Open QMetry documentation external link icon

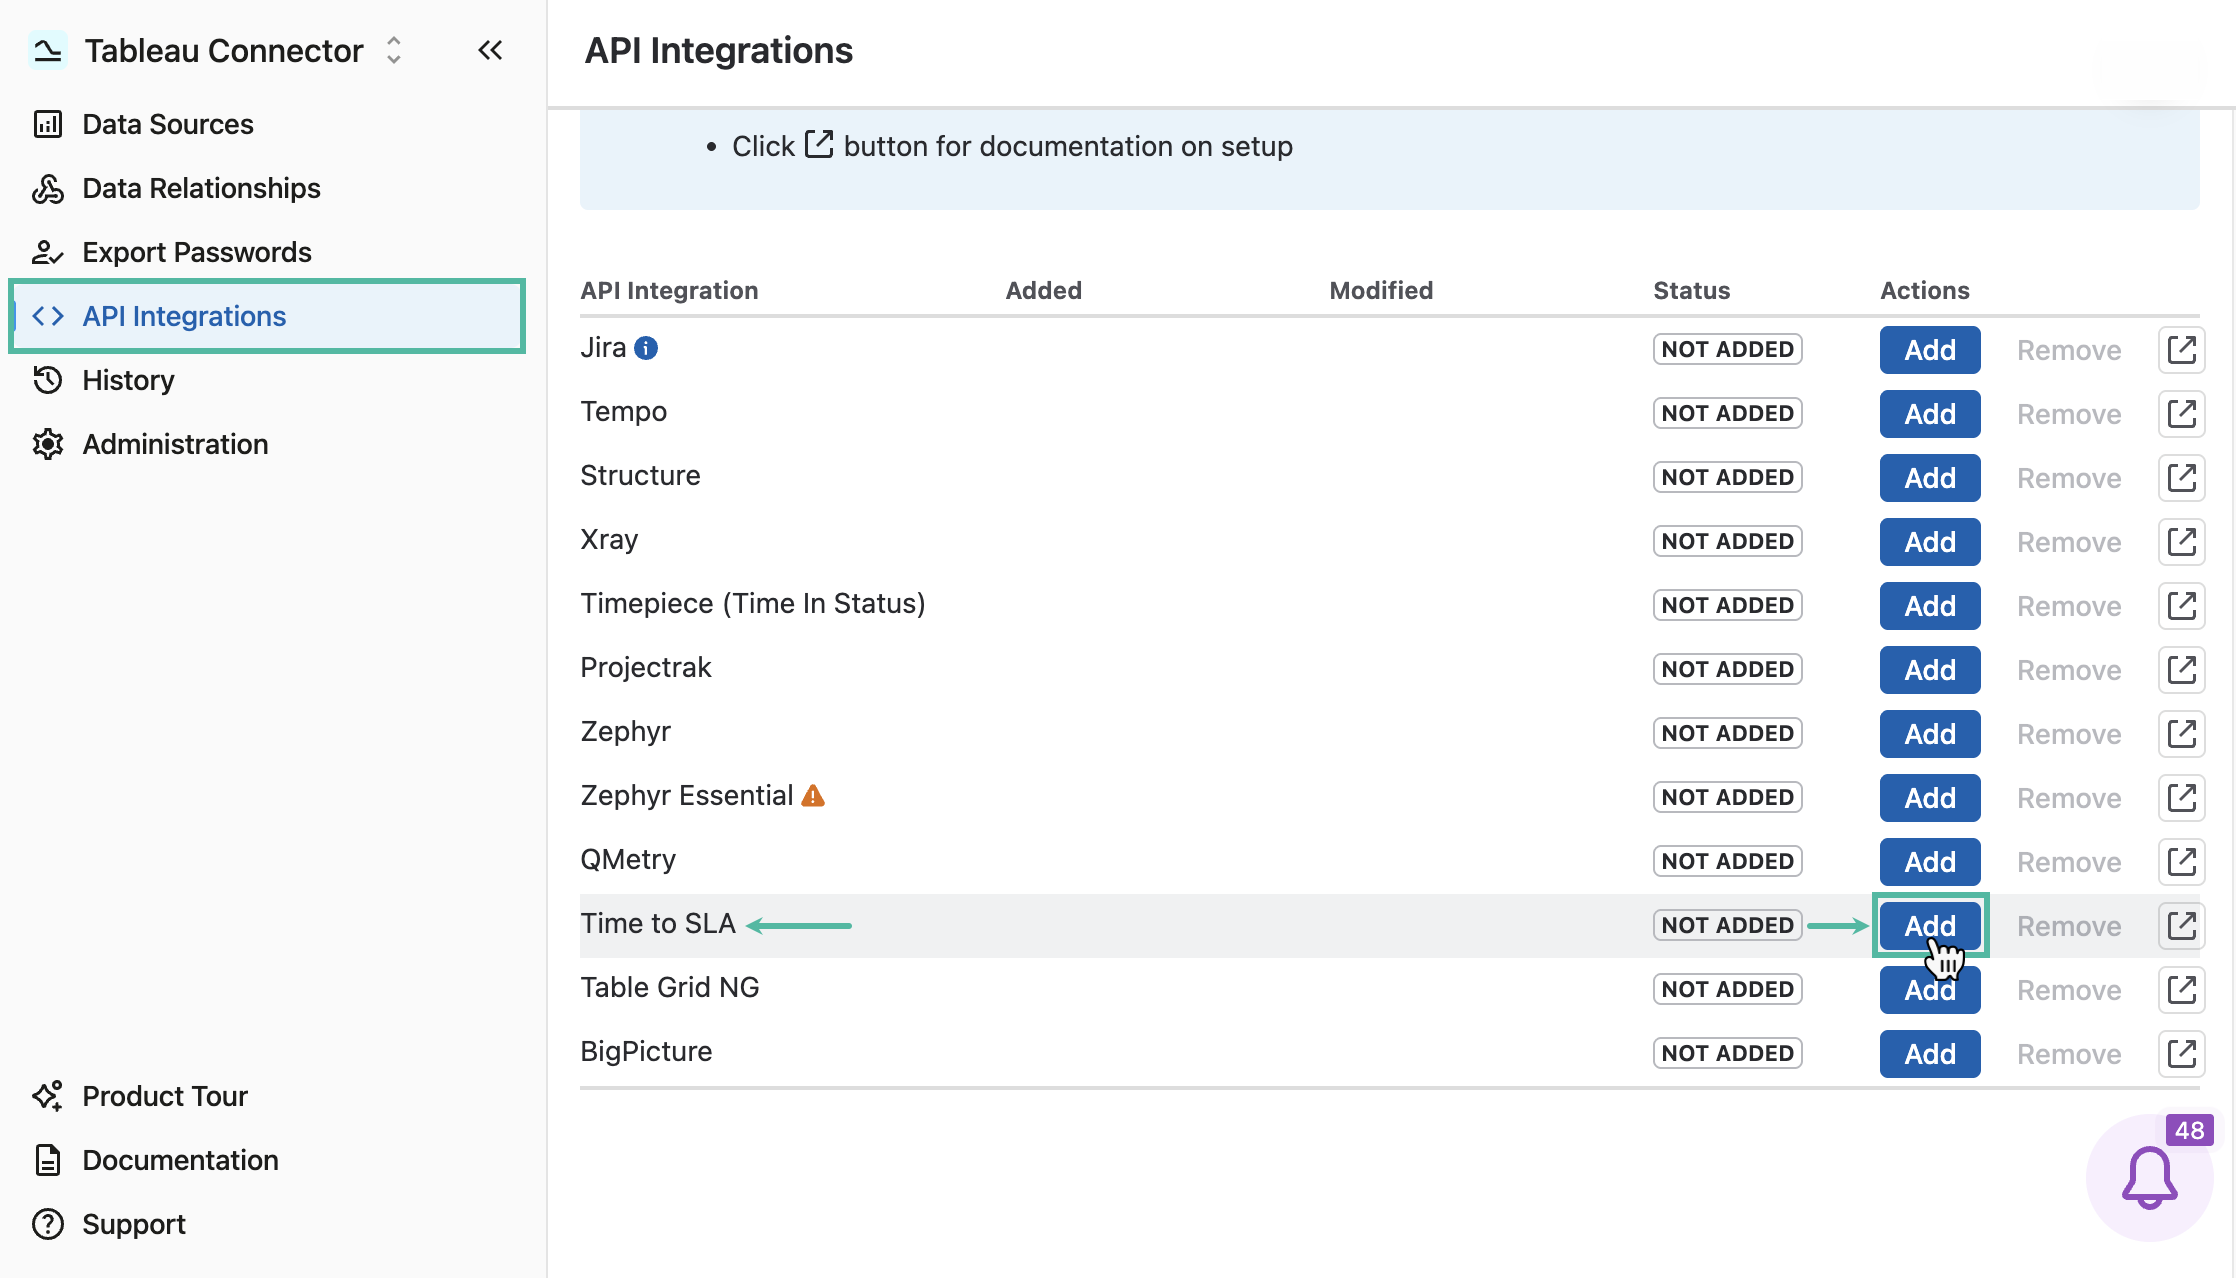(2181, 862)
